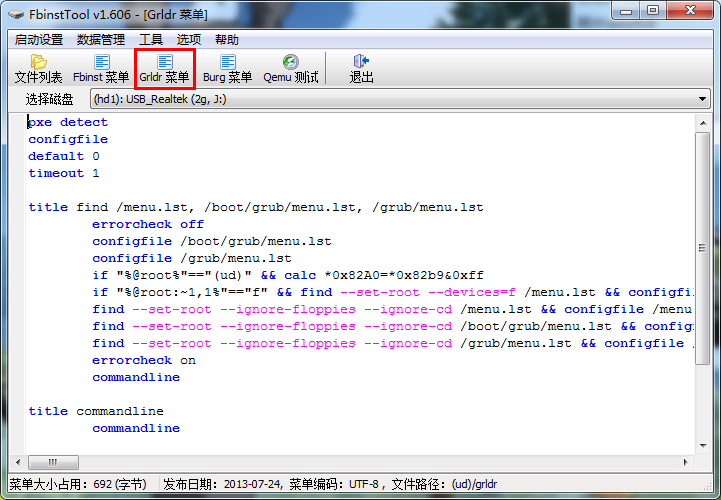The width and height of the screenshot is (721, 500).
Task: Click the top-level 'configfile' line
Action: [68, 139]
